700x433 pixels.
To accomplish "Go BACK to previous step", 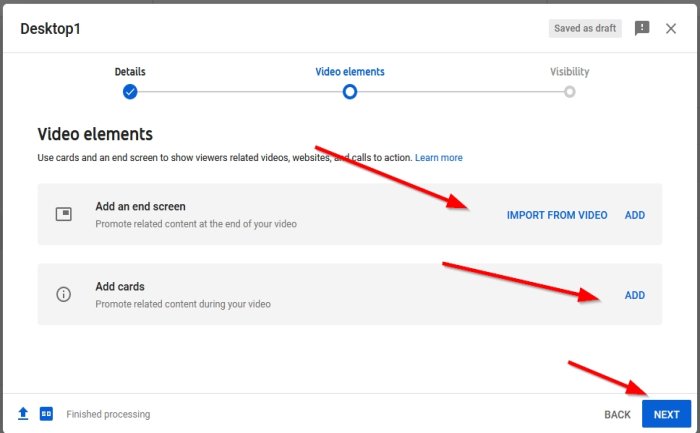I will pos(617,415).
